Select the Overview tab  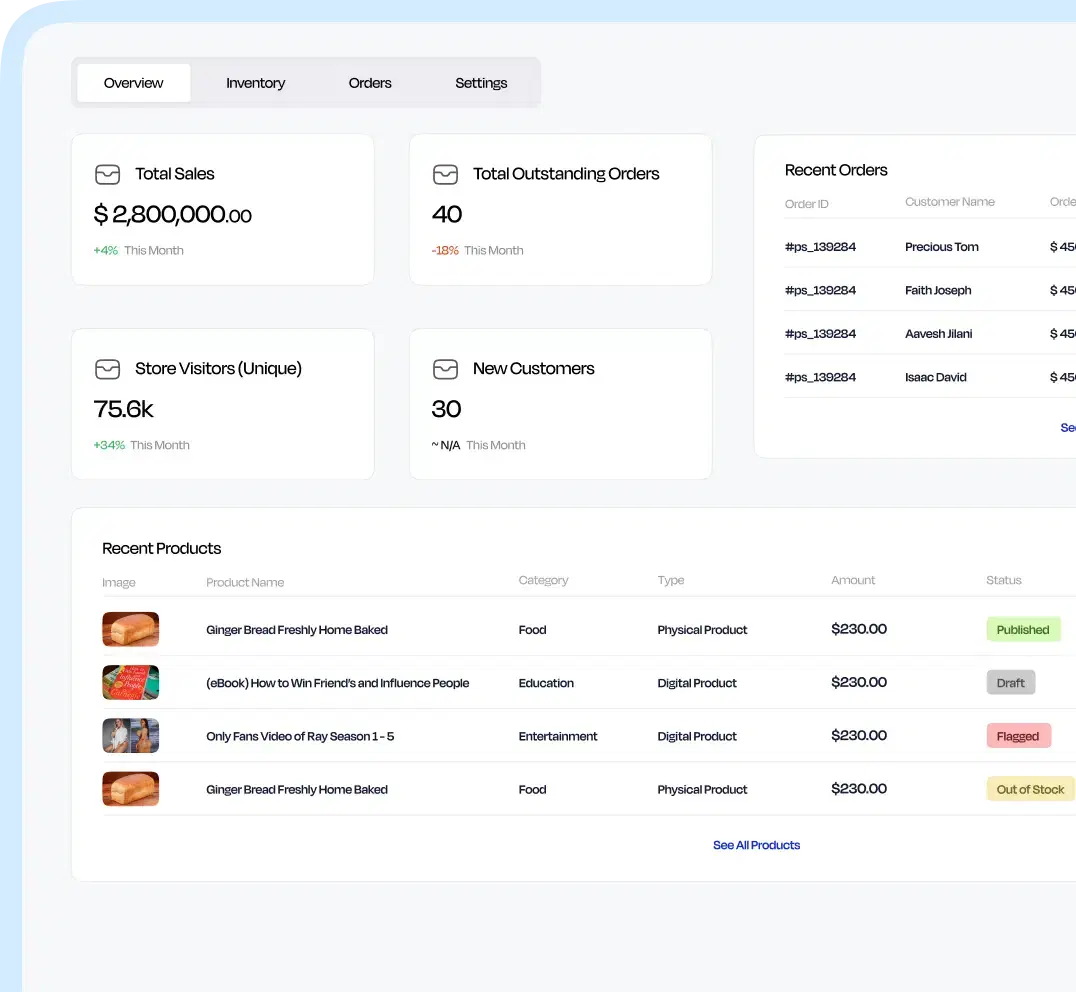tap(133, 83)
